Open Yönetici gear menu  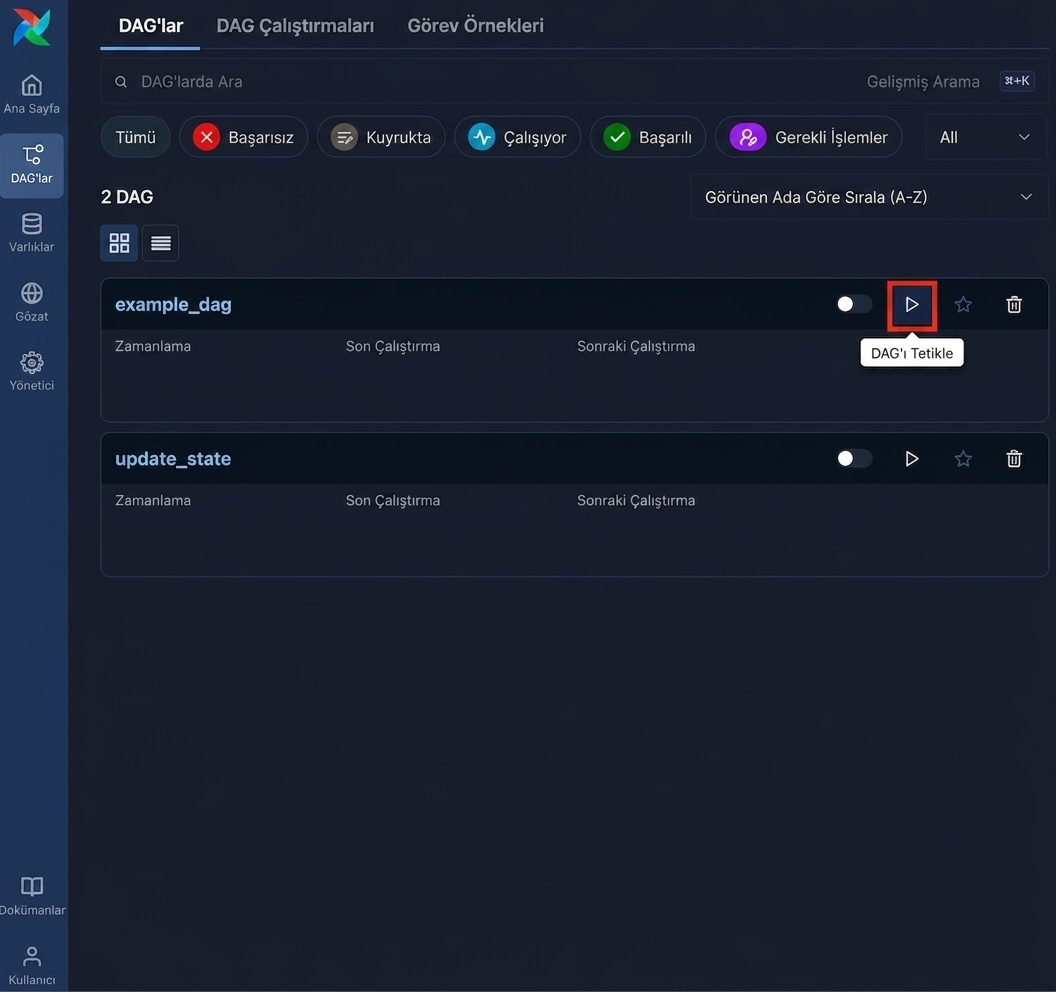click(32, 372)
